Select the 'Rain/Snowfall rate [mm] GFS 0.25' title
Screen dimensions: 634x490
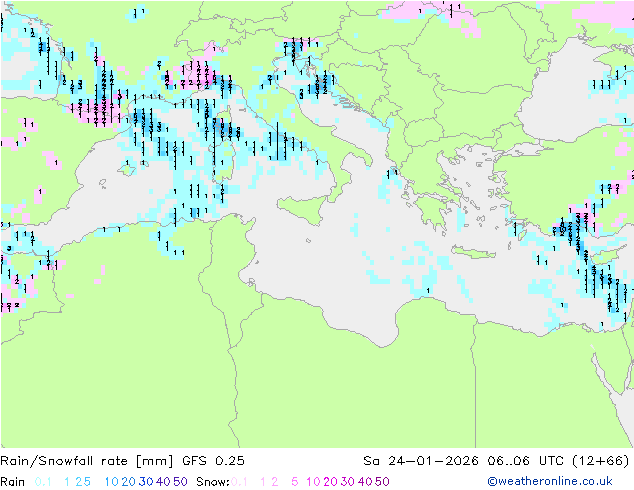click(123, 461)
